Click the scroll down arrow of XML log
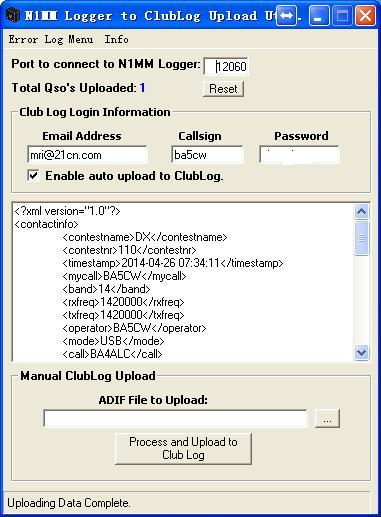 pos(362,352)
